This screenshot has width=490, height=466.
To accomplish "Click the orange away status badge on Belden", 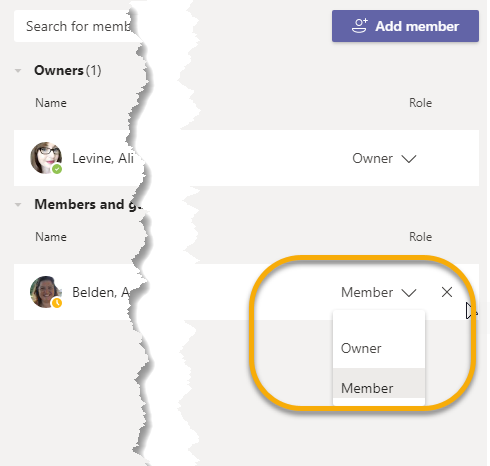I will click(57, 303).
